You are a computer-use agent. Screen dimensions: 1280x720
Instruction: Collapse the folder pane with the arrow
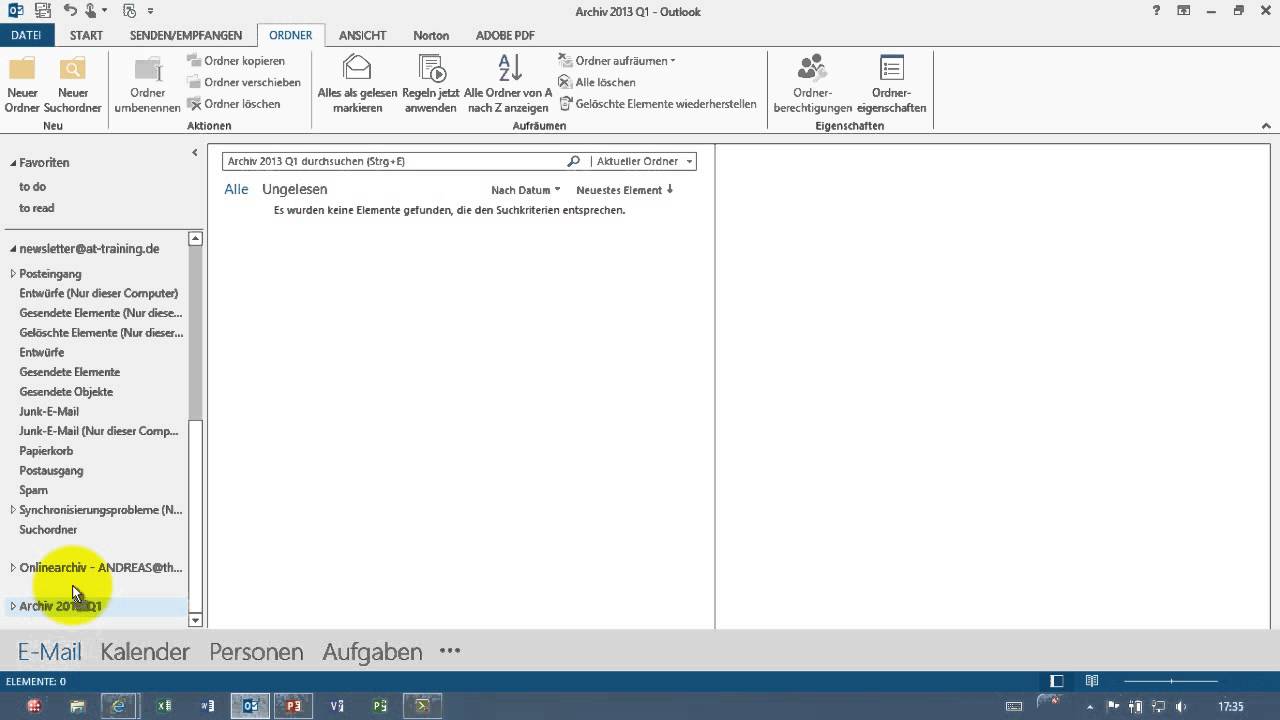pos(195,152)
